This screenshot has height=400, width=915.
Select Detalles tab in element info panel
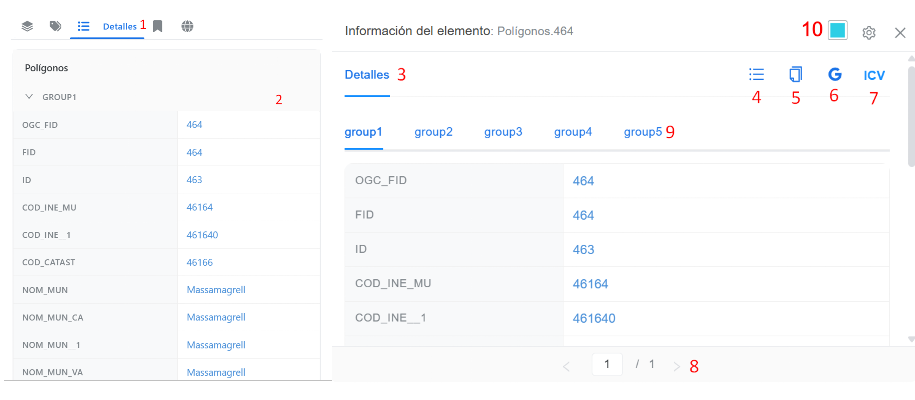(367, 75)
